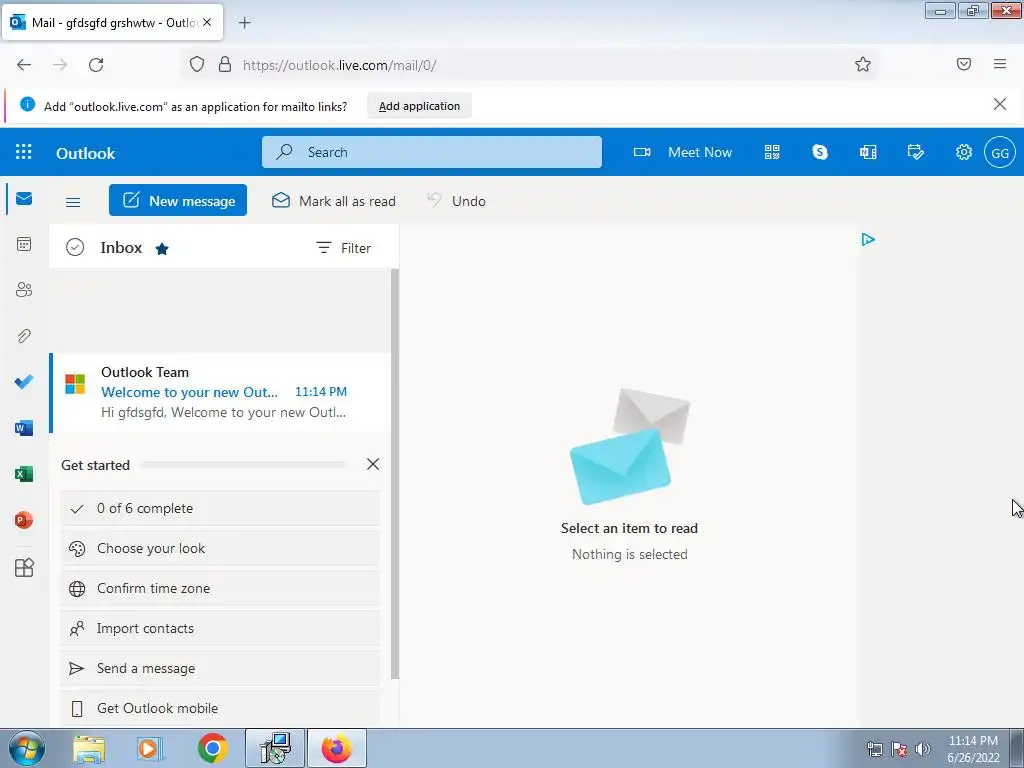Image resolution: width=1024 pixels, height=768 pixels.
Task: Click the volume icon in system tray
Action: pyautogui.click(x=923, y=749)
